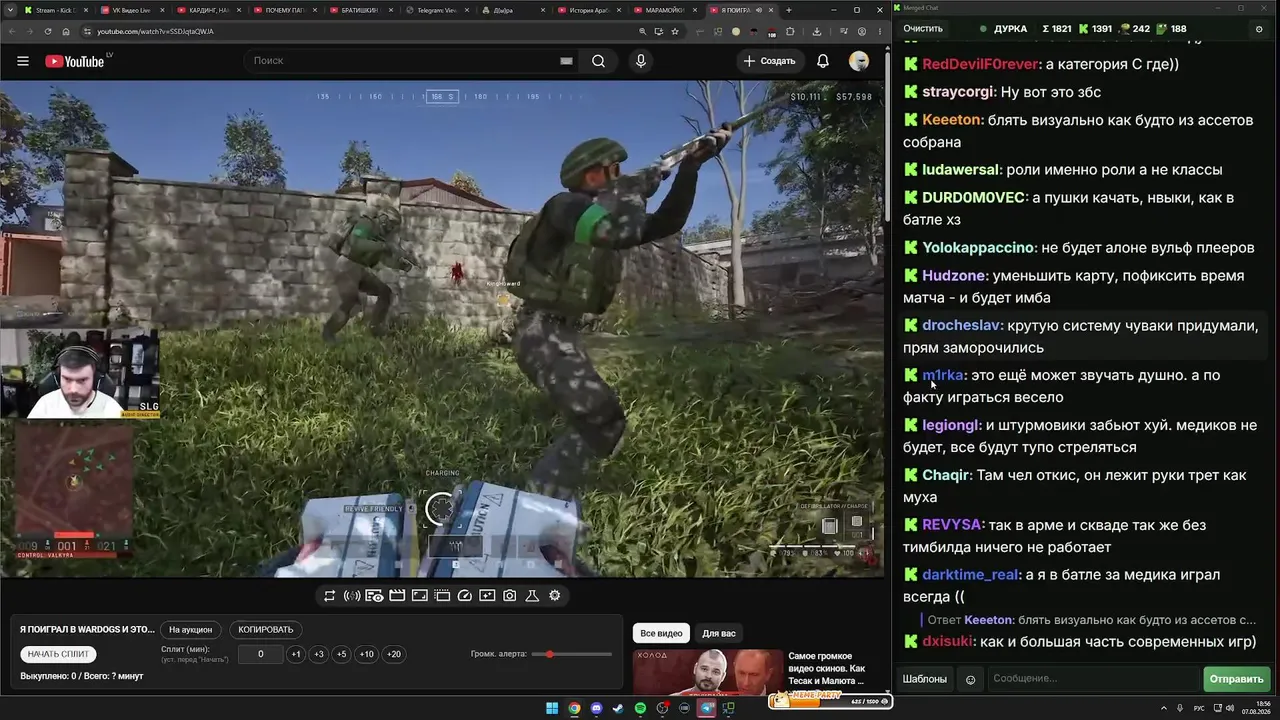Switch to the Stream - Kick tab
The height and width of the screenshot is (720, 1280).
click(55, 10)
